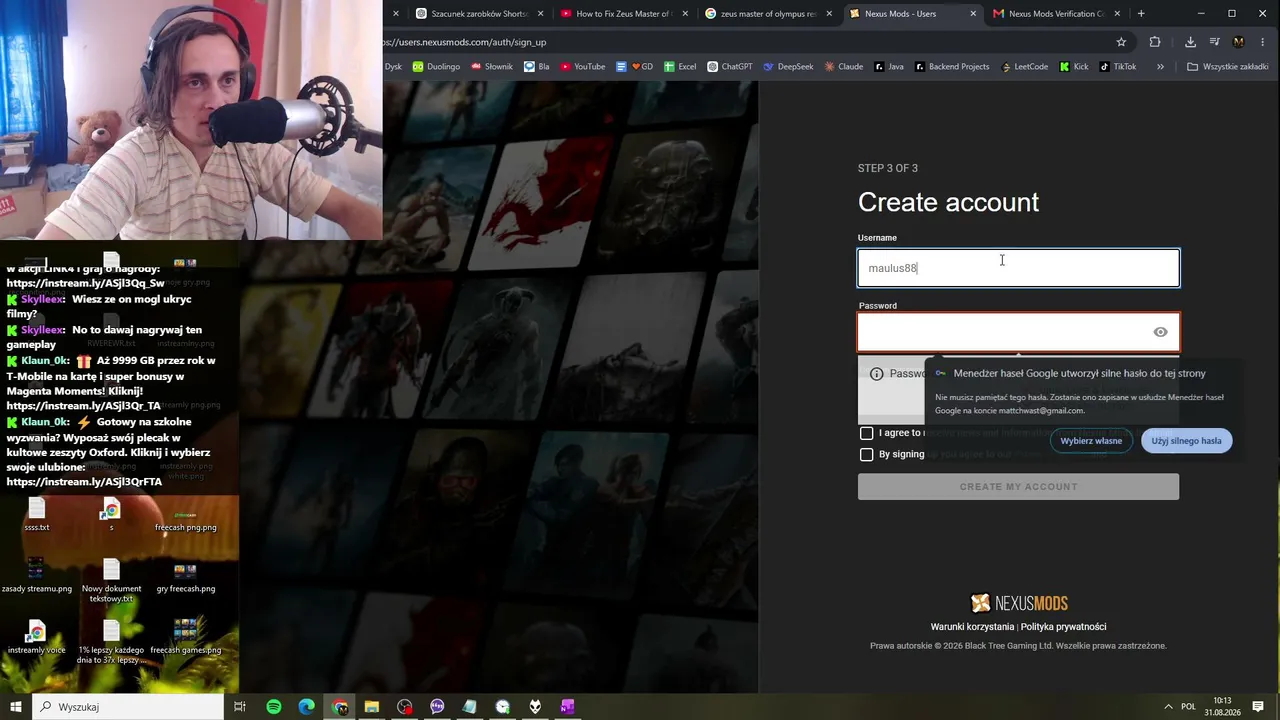
Task: Open File Explorer from the taskbar
Action: [372, 707]
